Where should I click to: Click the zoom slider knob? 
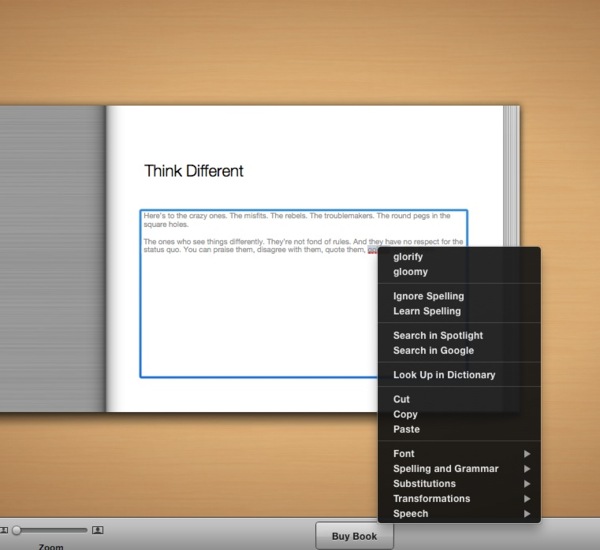16,530
